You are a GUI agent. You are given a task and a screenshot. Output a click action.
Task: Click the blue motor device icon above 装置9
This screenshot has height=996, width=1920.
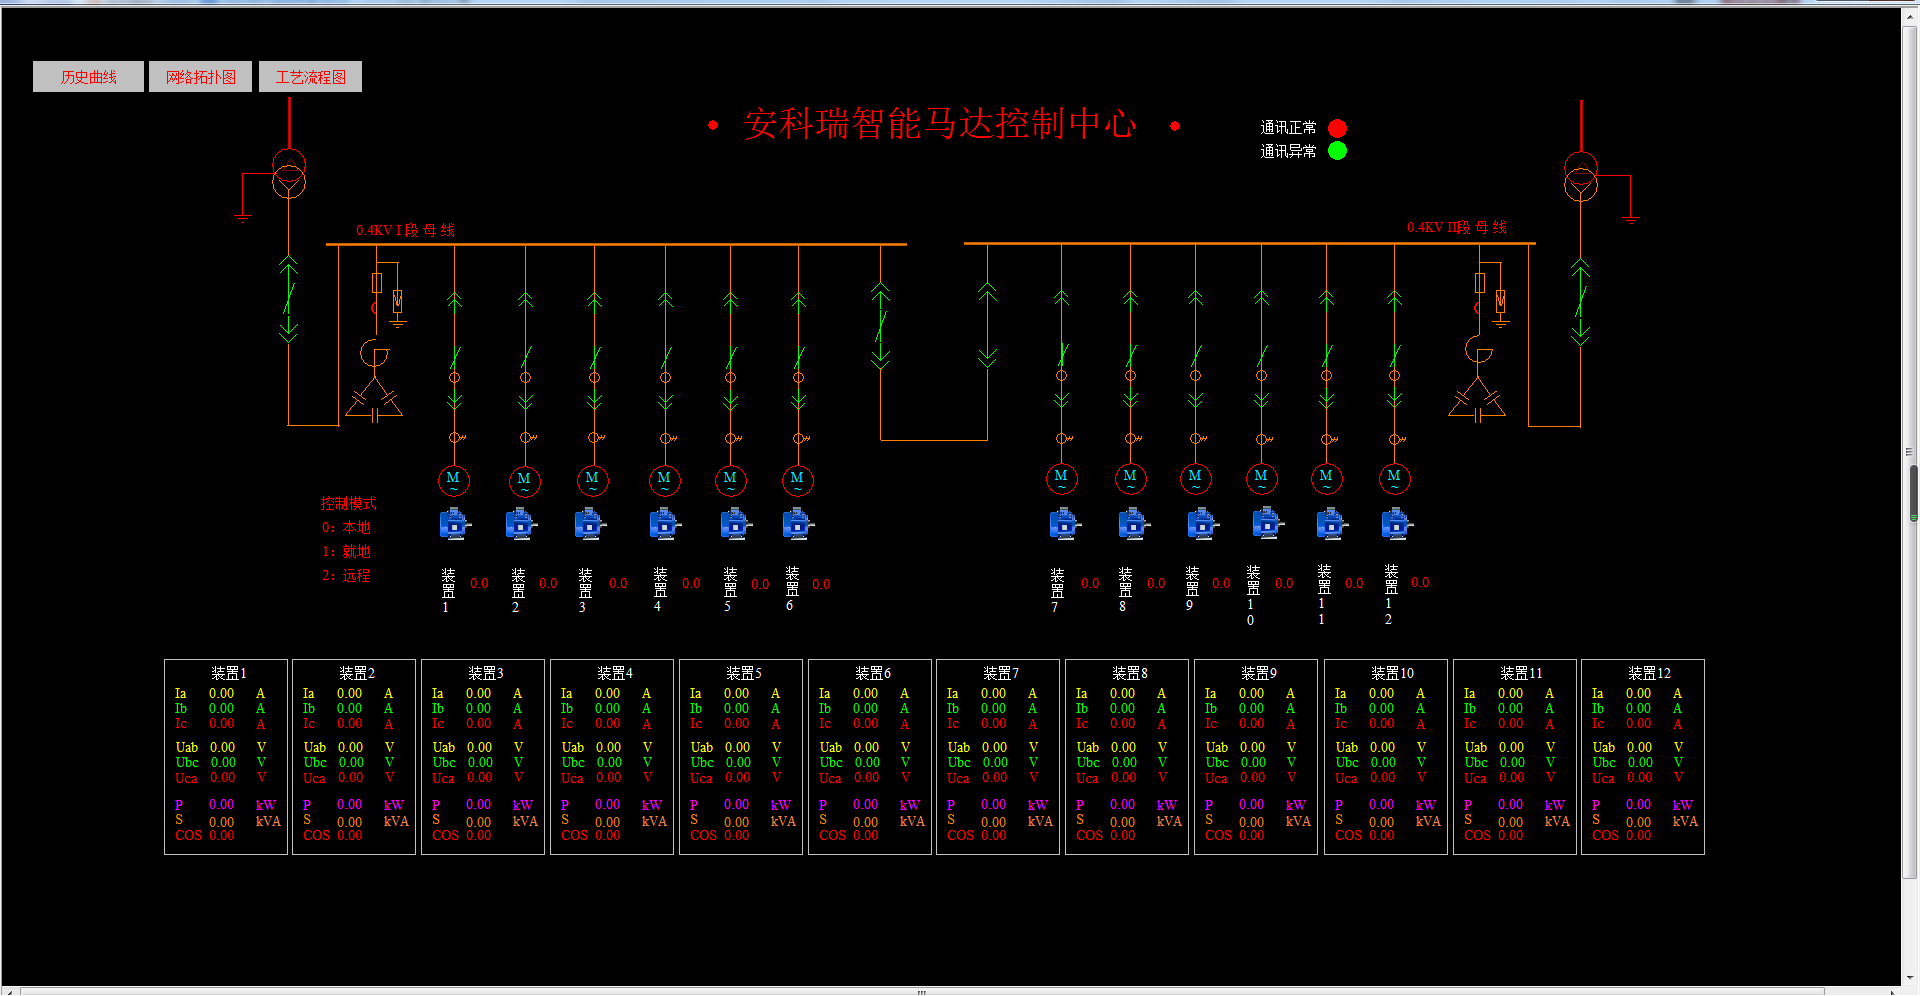(x=1202, y=524)
